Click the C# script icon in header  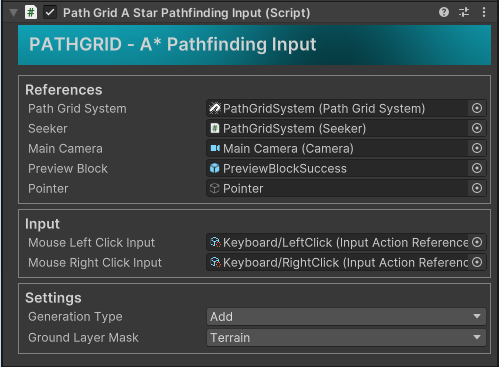[x=31, y=13]
